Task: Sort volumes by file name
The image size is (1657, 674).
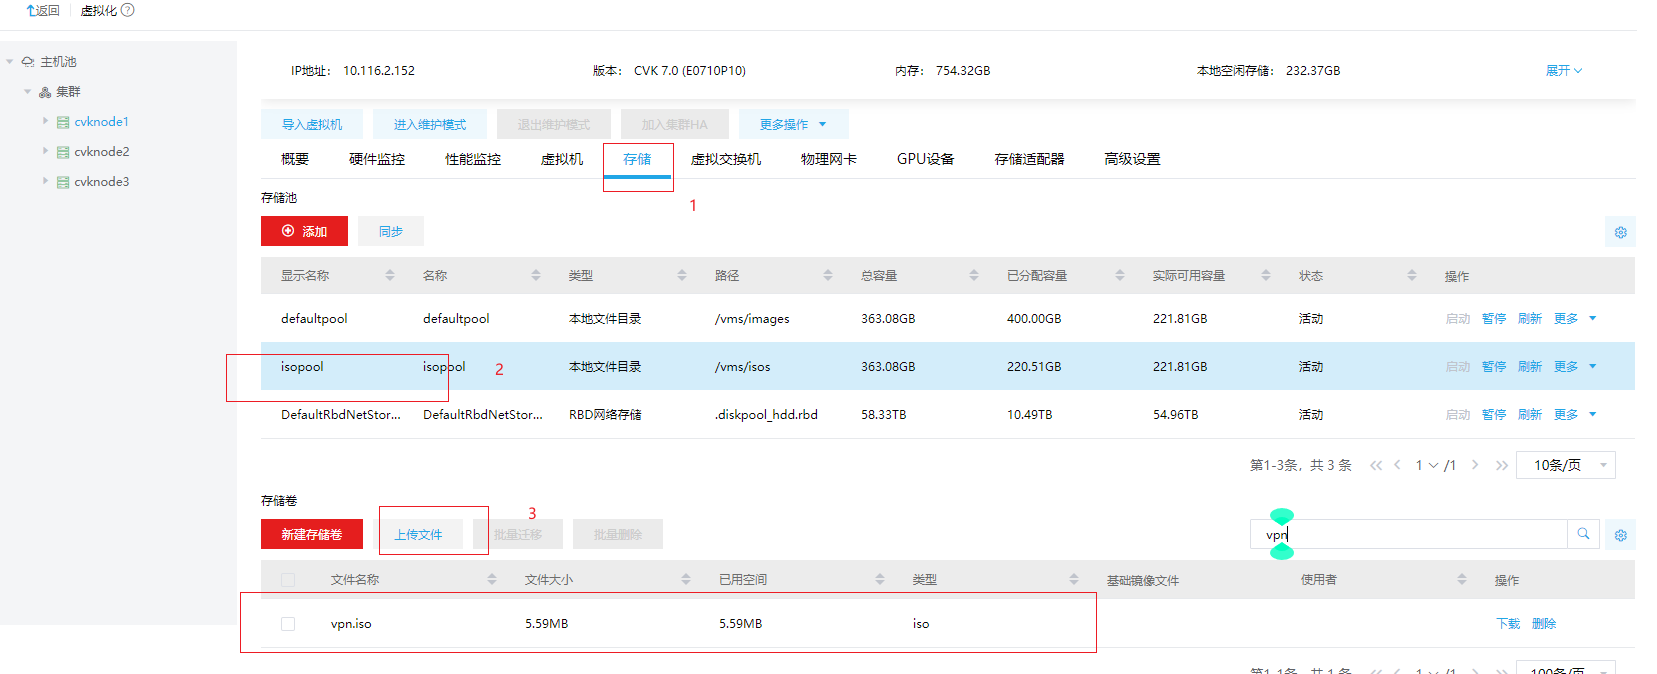Action: (x=492, y=579)
